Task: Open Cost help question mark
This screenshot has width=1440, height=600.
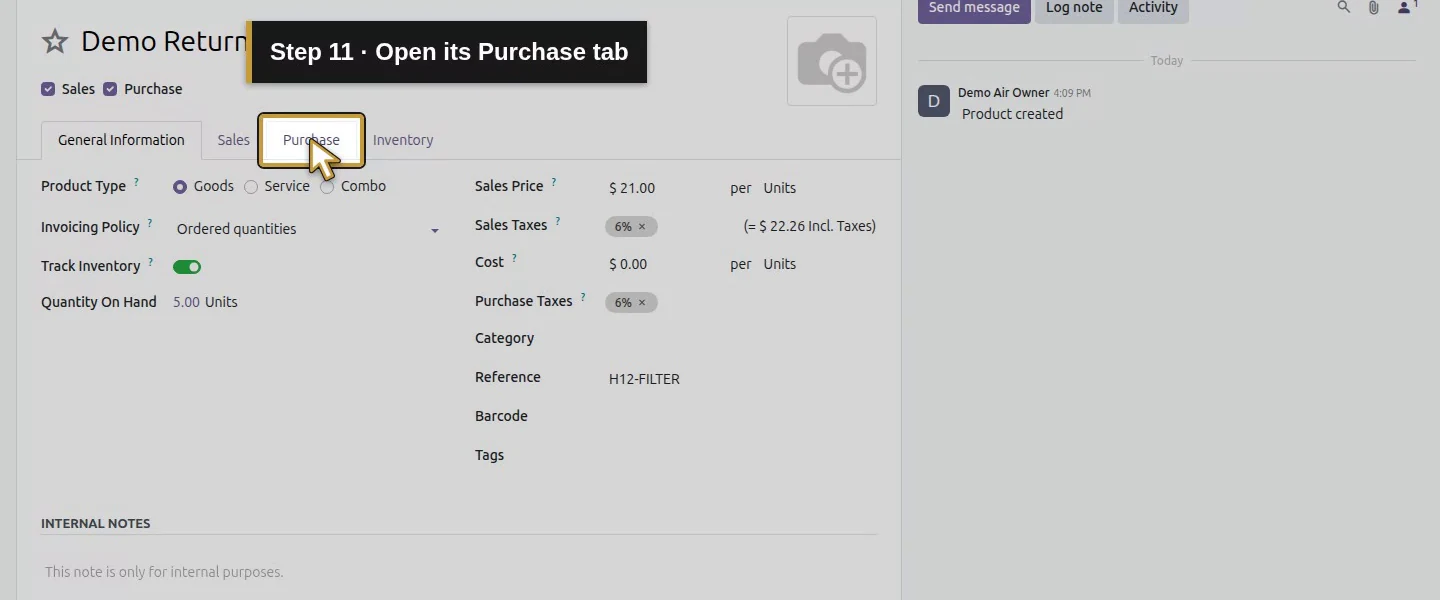Action: coord(514,259)
